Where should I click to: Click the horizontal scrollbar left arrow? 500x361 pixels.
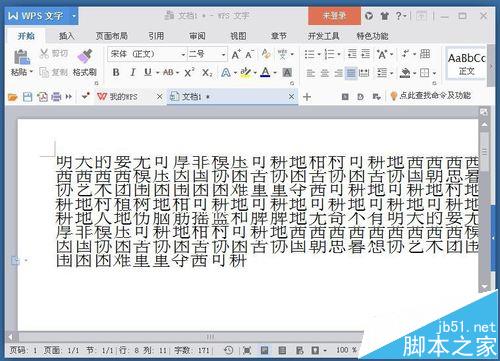(x=11, y=337)
